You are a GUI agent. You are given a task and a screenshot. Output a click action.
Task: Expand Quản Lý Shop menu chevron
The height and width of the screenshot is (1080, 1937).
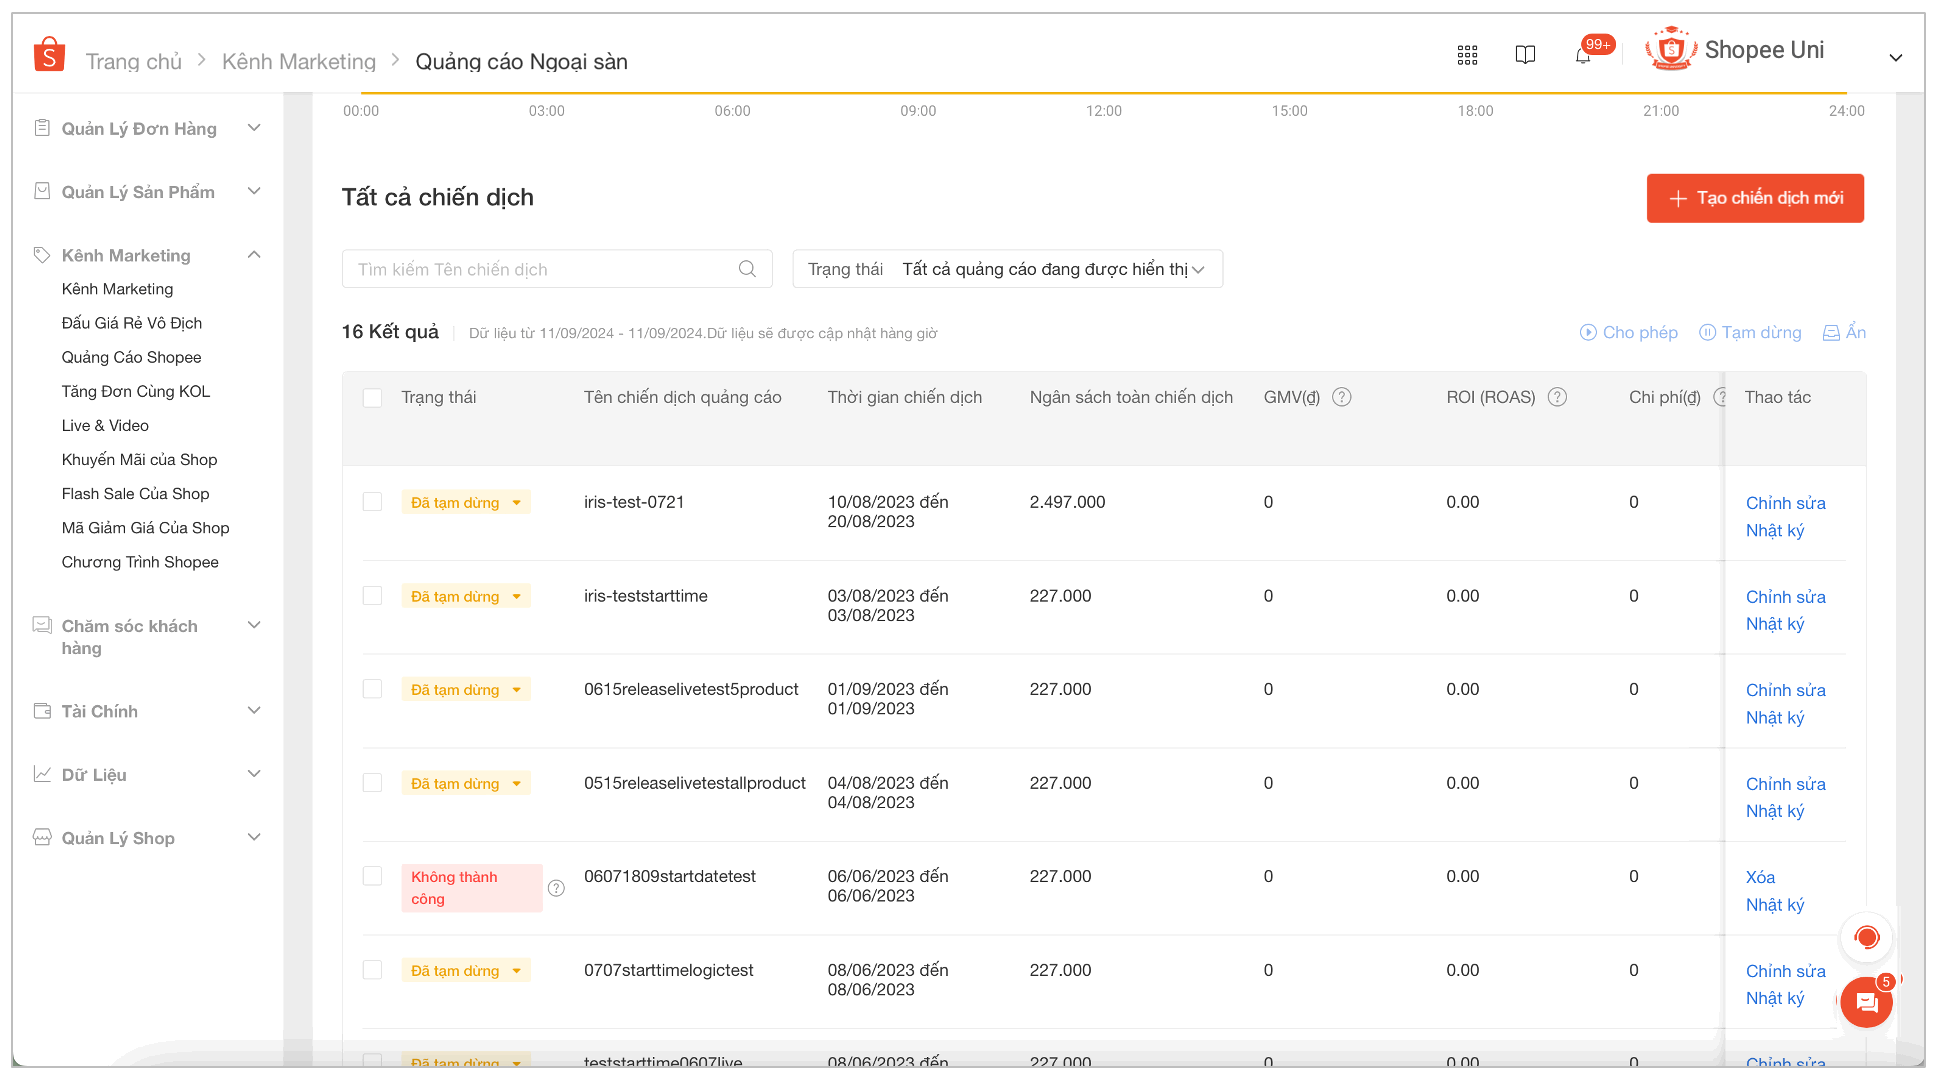click(254, 837)
